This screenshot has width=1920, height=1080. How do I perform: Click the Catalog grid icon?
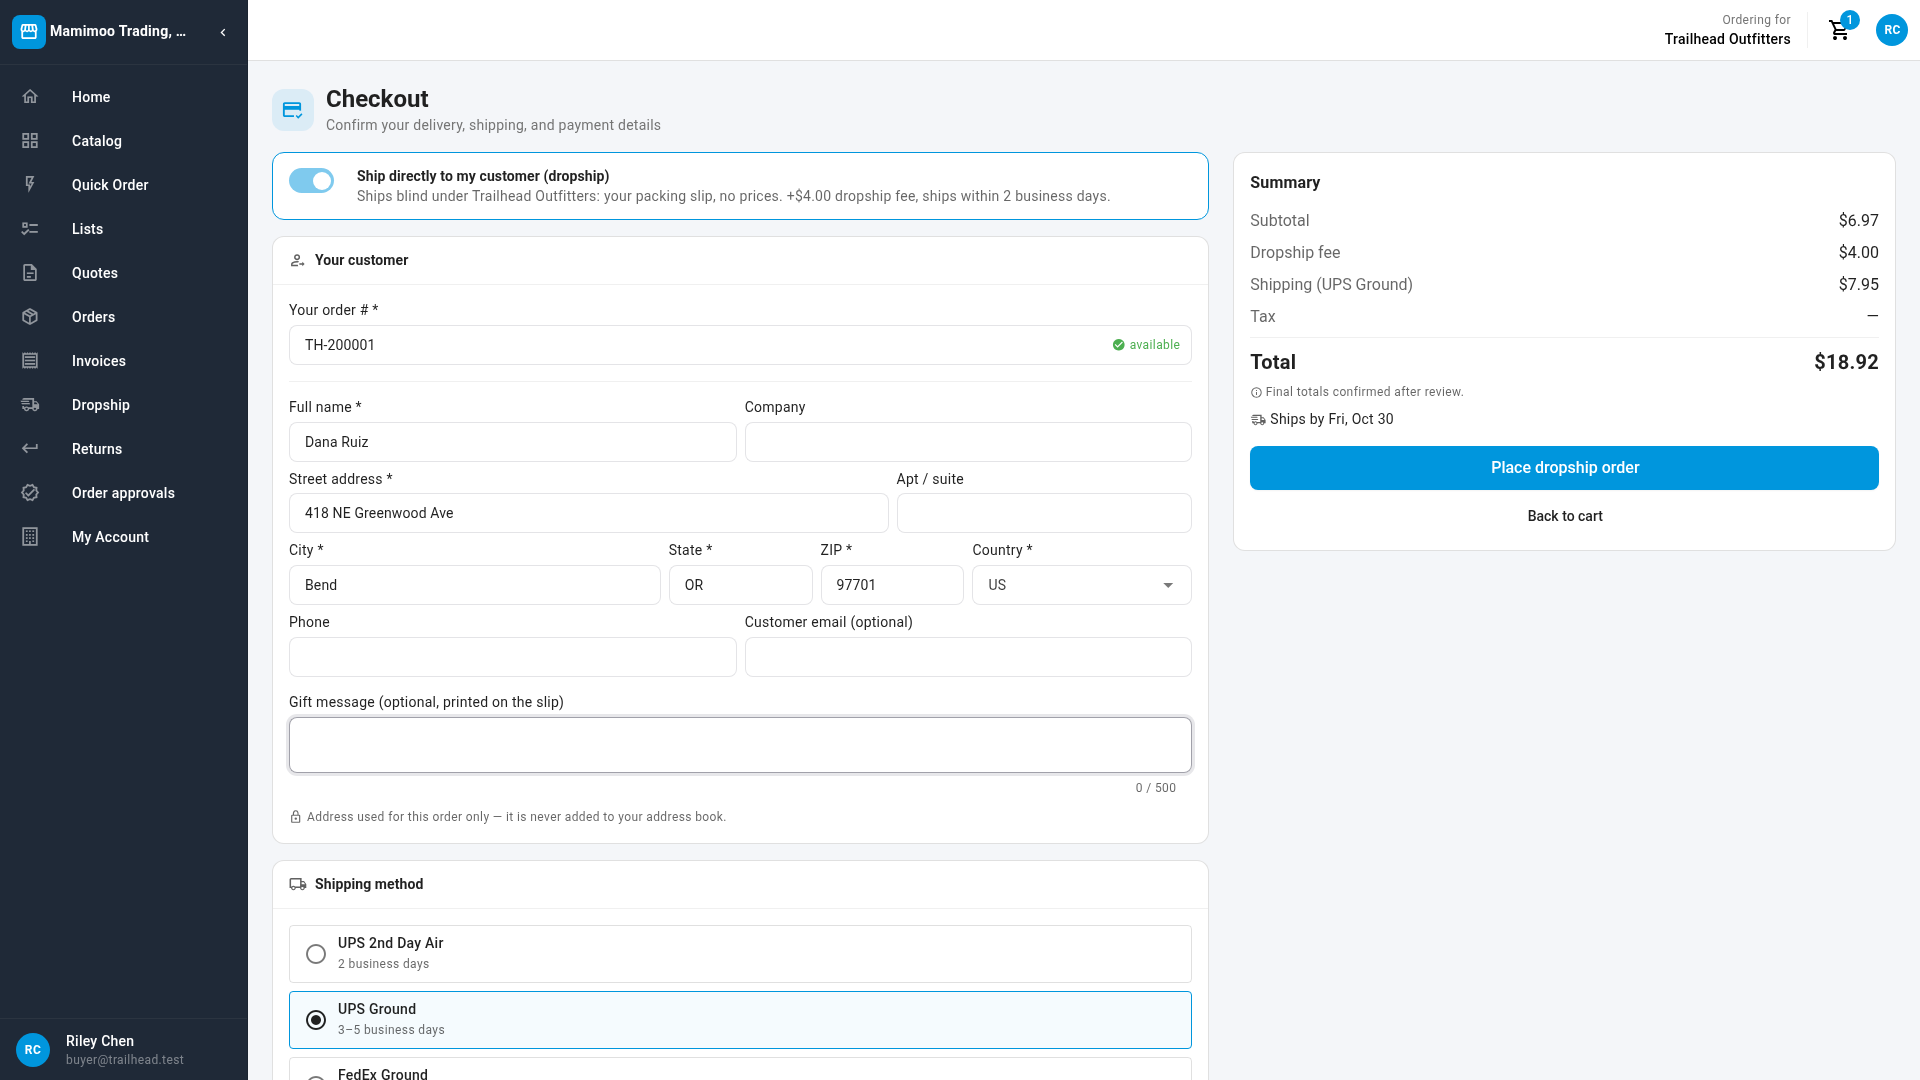click(30, 141)
